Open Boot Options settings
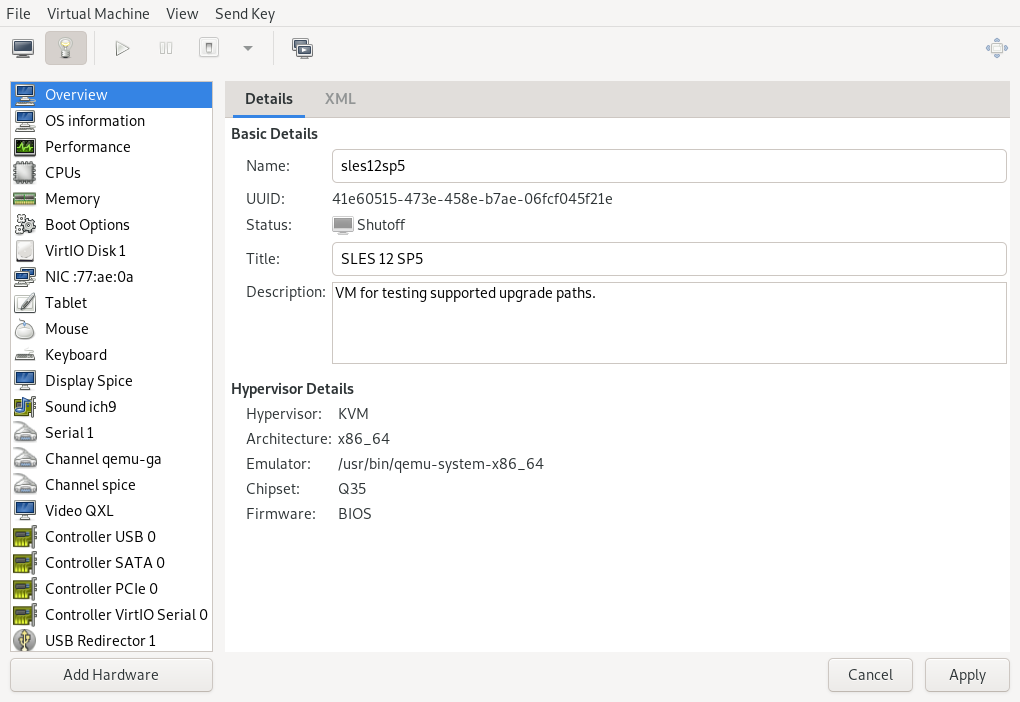Viewport: 1020px width, 702px height. click(x=87, y=225)
